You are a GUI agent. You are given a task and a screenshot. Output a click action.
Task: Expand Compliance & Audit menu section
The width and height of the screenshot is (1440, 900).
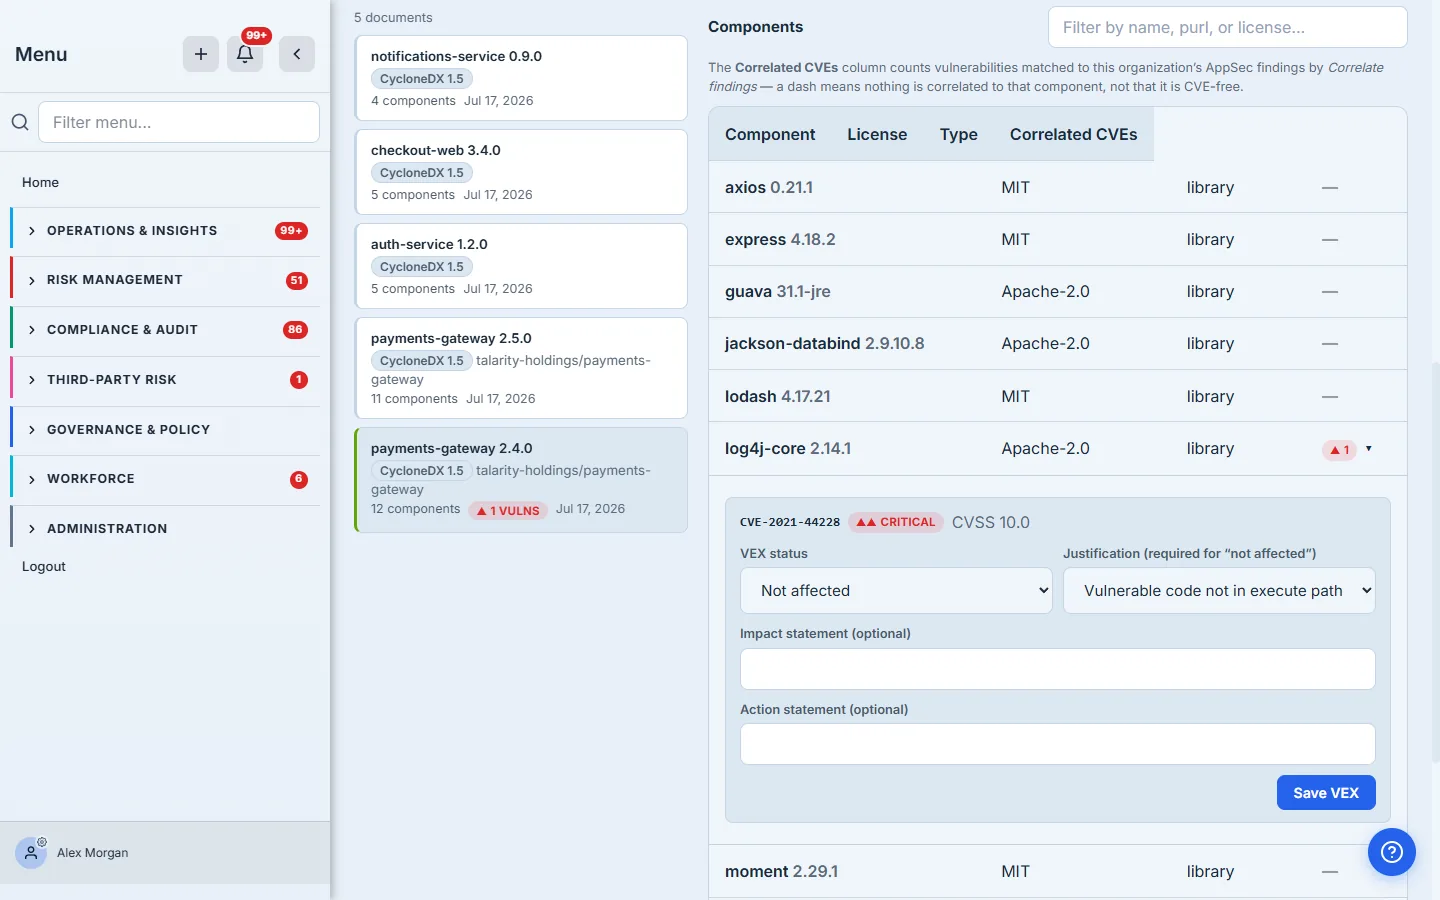tap(166, 330)
